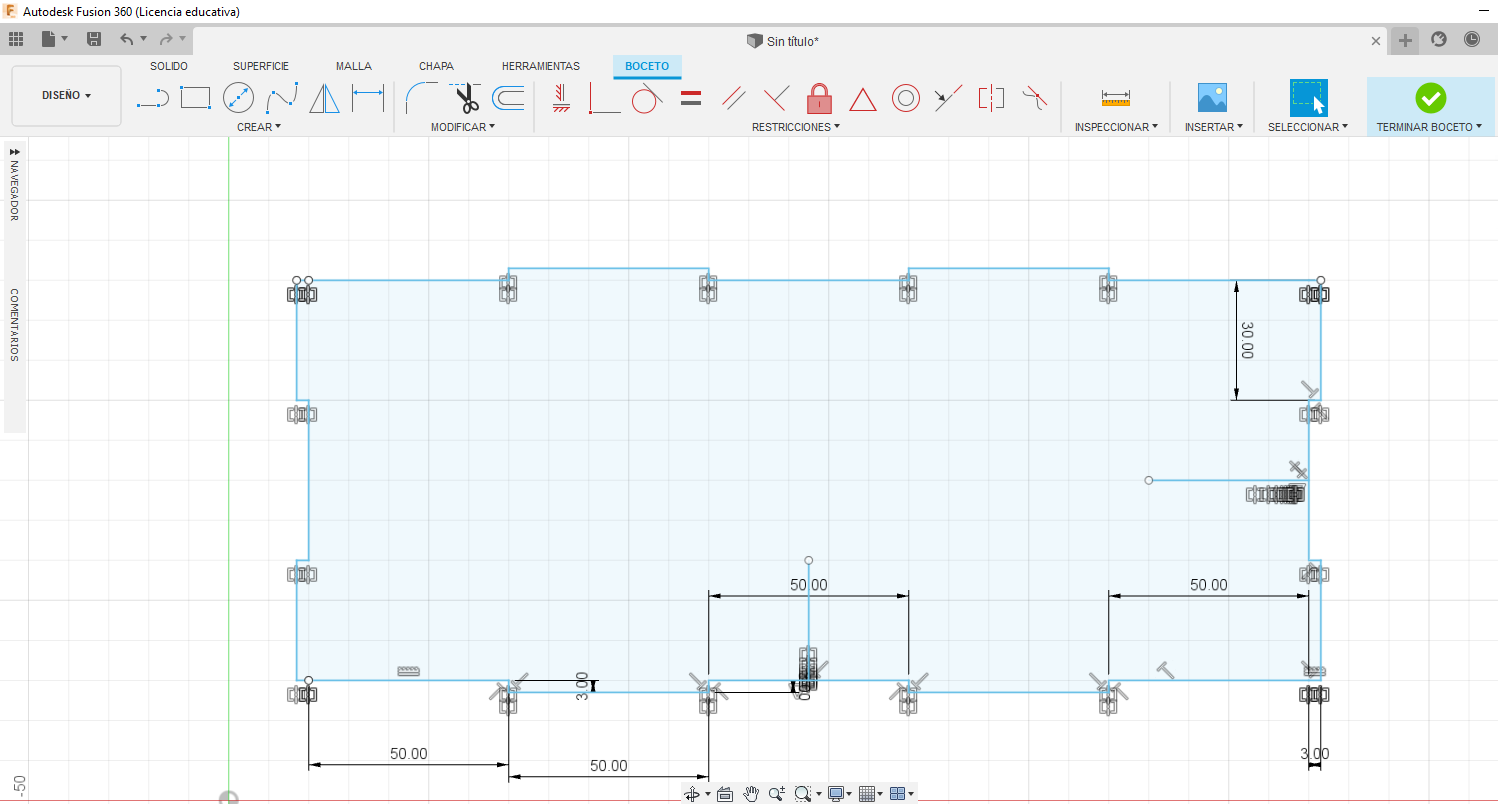The image size is (1498, 804).
Task: Apply the Curvature constraint
Action: point(1035,98)
